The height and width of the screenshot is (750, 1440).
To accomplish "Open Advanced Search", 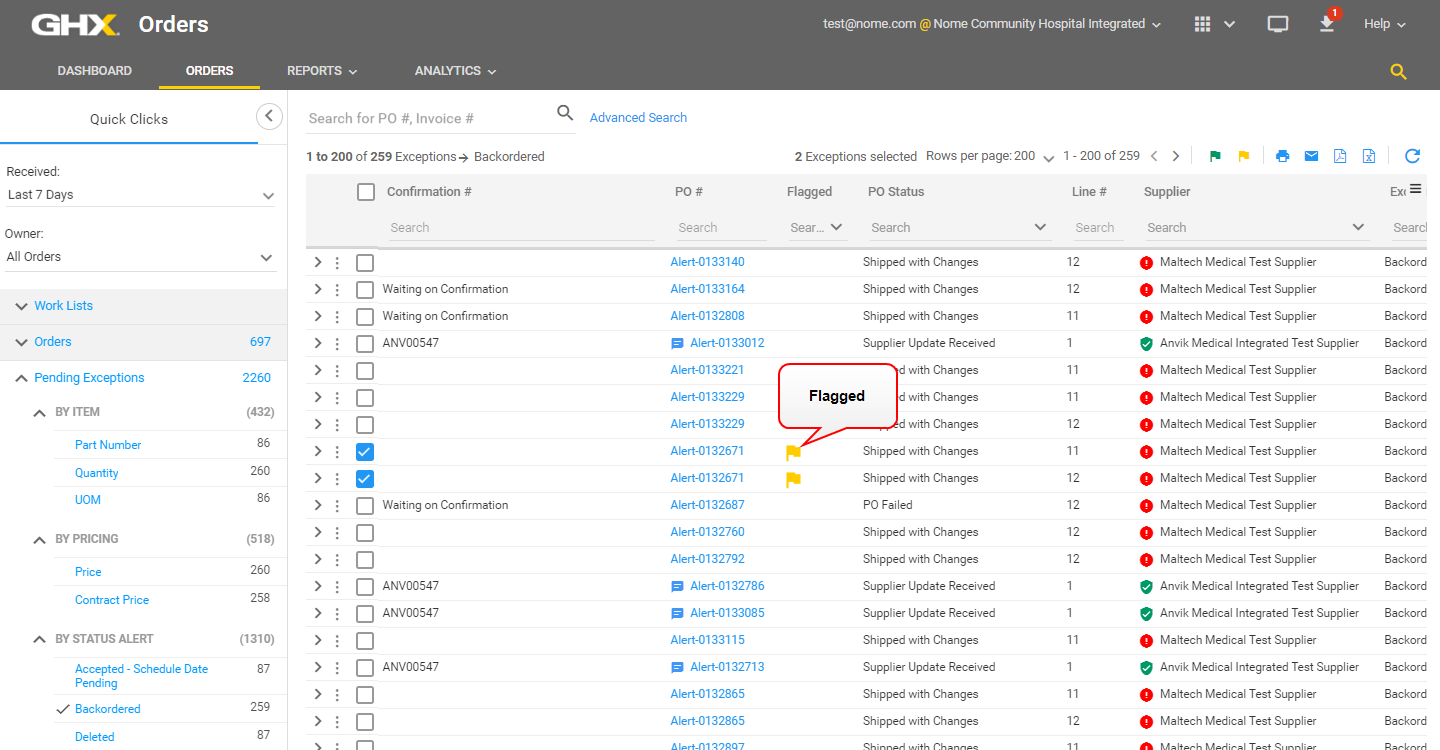I will (x=638, y=118).
